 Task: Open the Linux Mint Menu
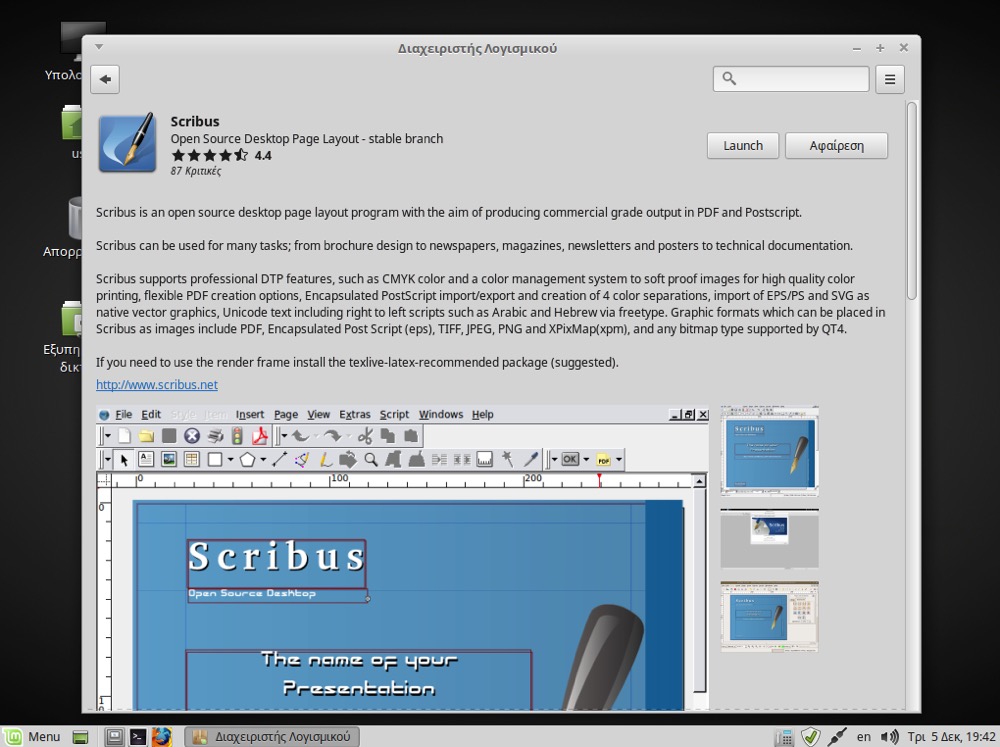32,736
